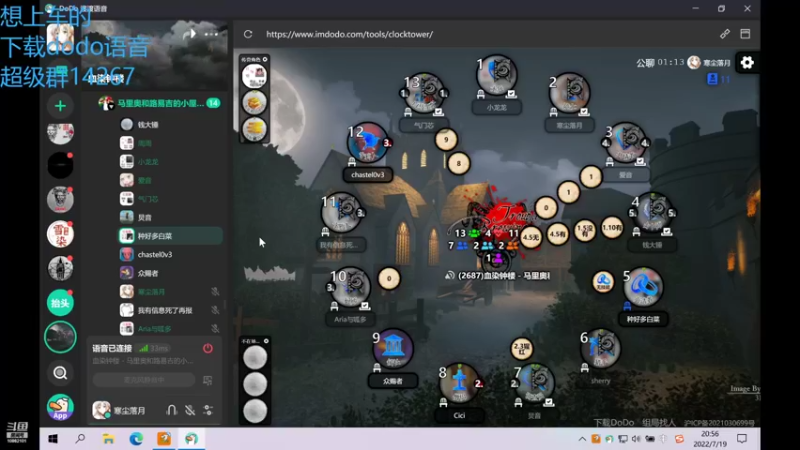This screenshot has width=800, height=450.
Task: Copy the page link using the chain icon
Action: coord(724,34)
